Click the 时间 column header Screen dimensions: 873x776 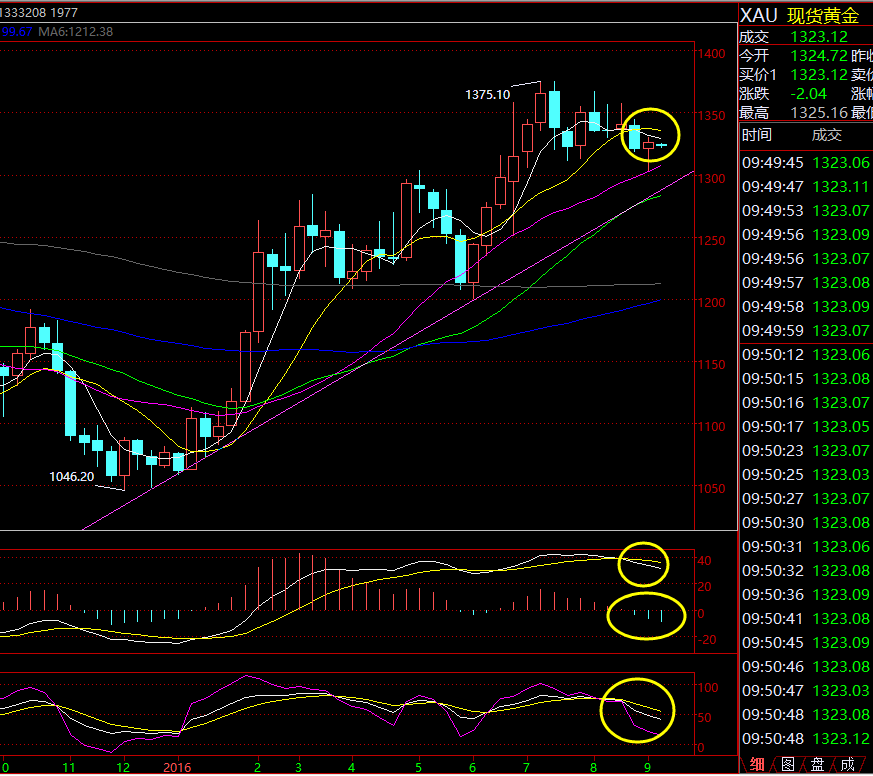[x=757, y=135]
